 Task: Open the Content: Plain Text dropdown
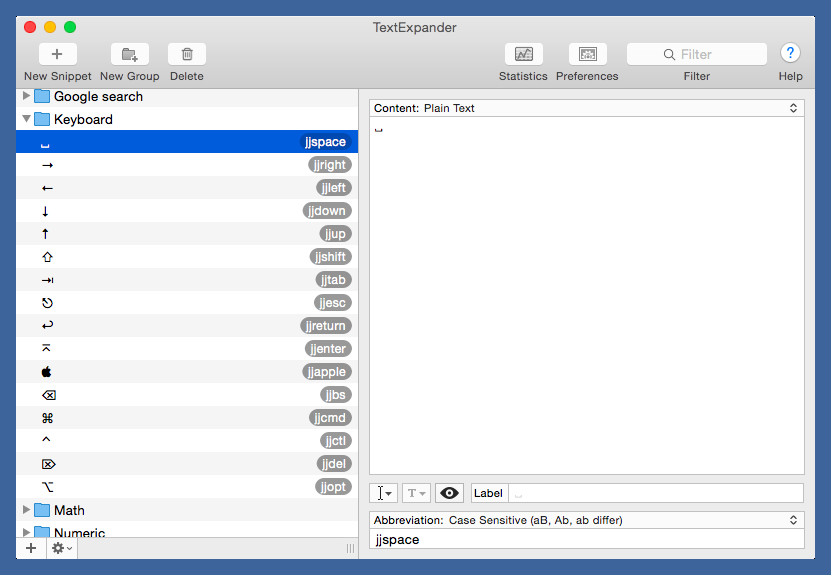pos(586,108)
